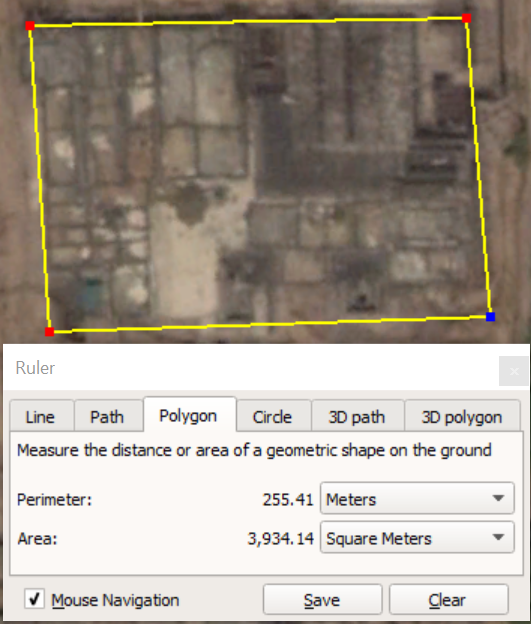Click the Measure the distance description text
The height and width of the screenshot is (624, 531).
tap(254, 451)
